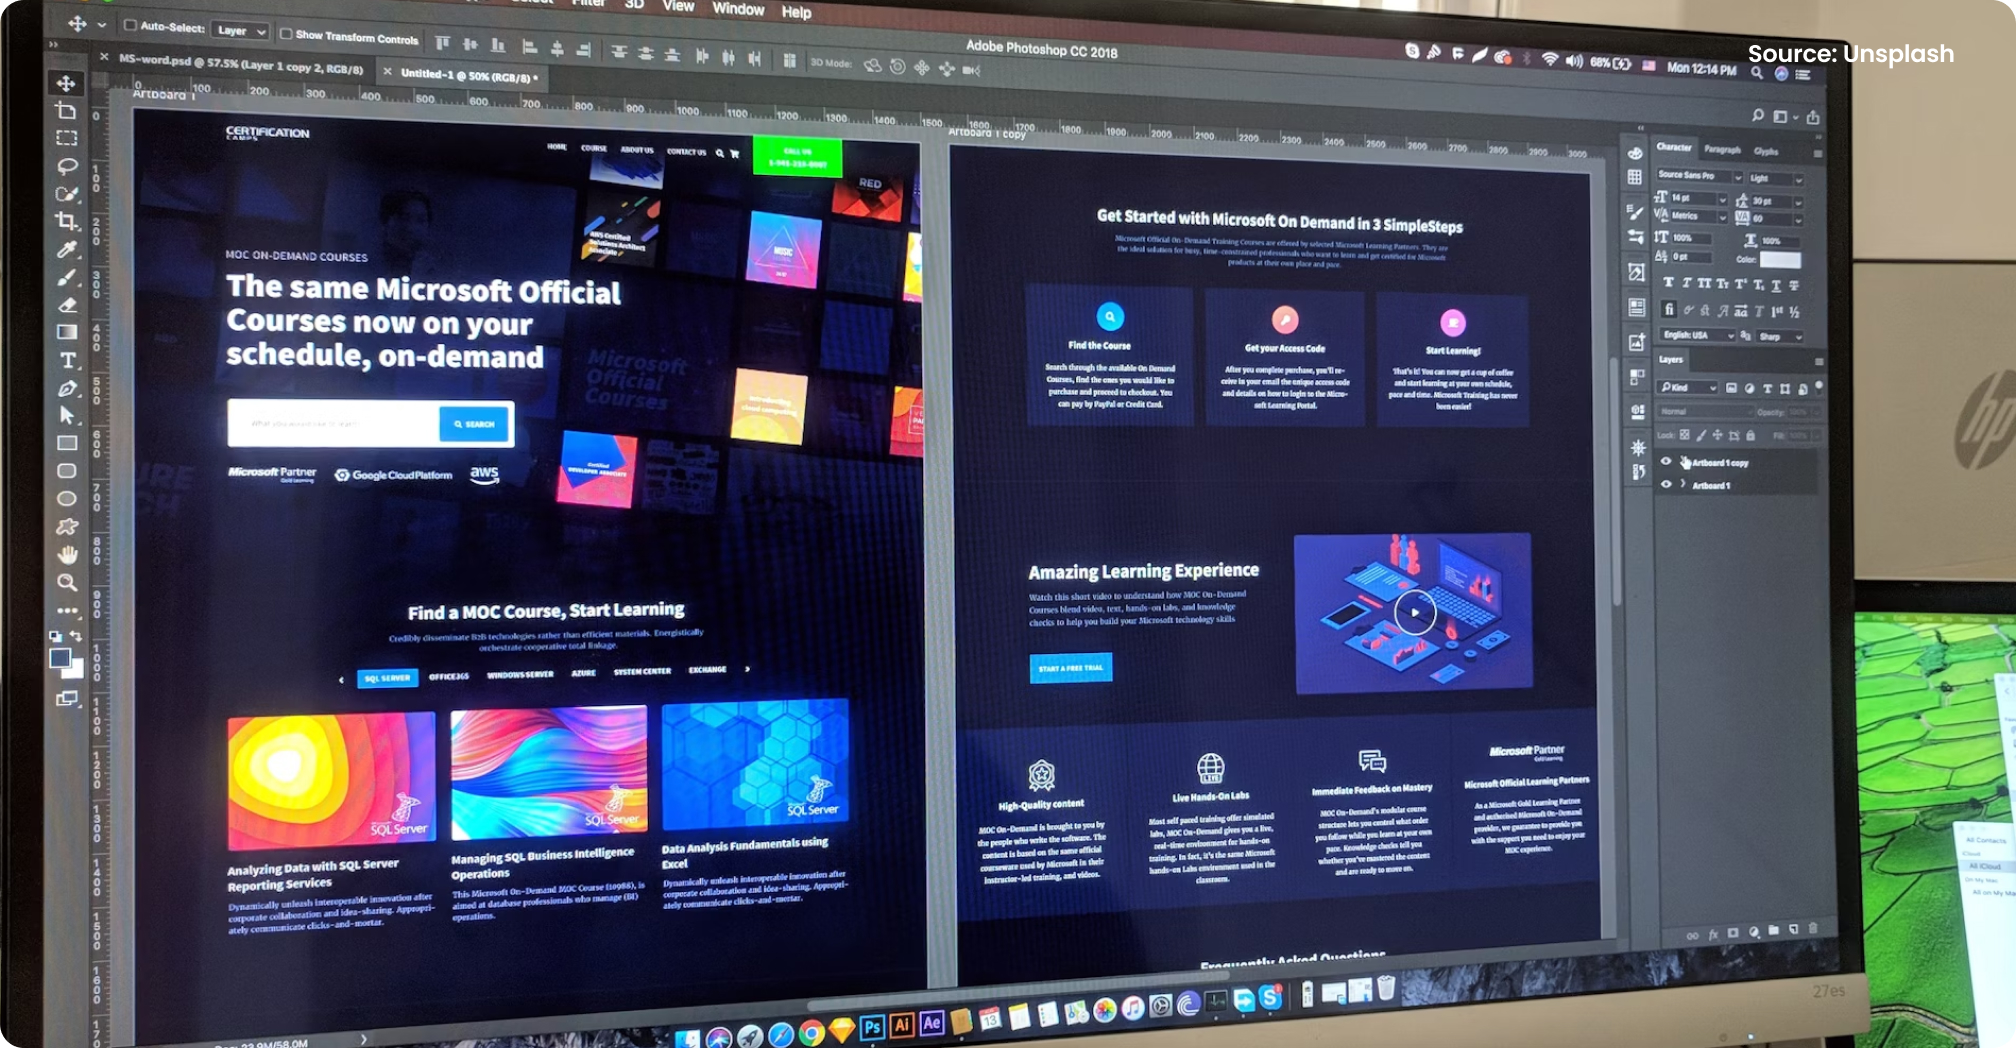Switch to the Glyphs panel tab

click(1766, 152)
